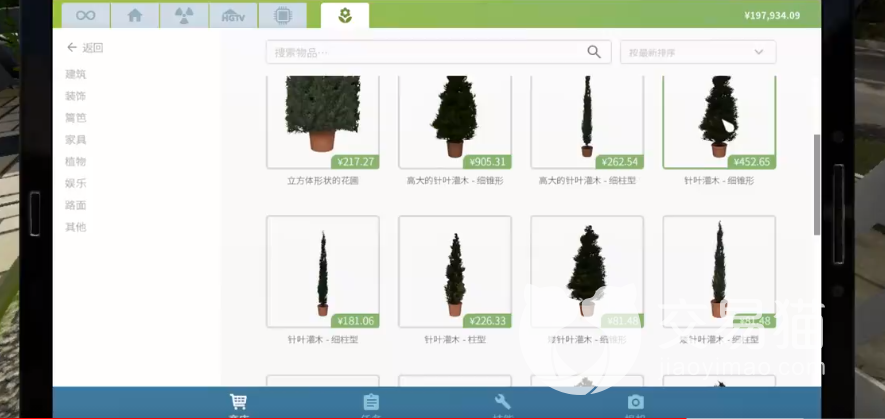Open the chip icon tab

point(282,15)
